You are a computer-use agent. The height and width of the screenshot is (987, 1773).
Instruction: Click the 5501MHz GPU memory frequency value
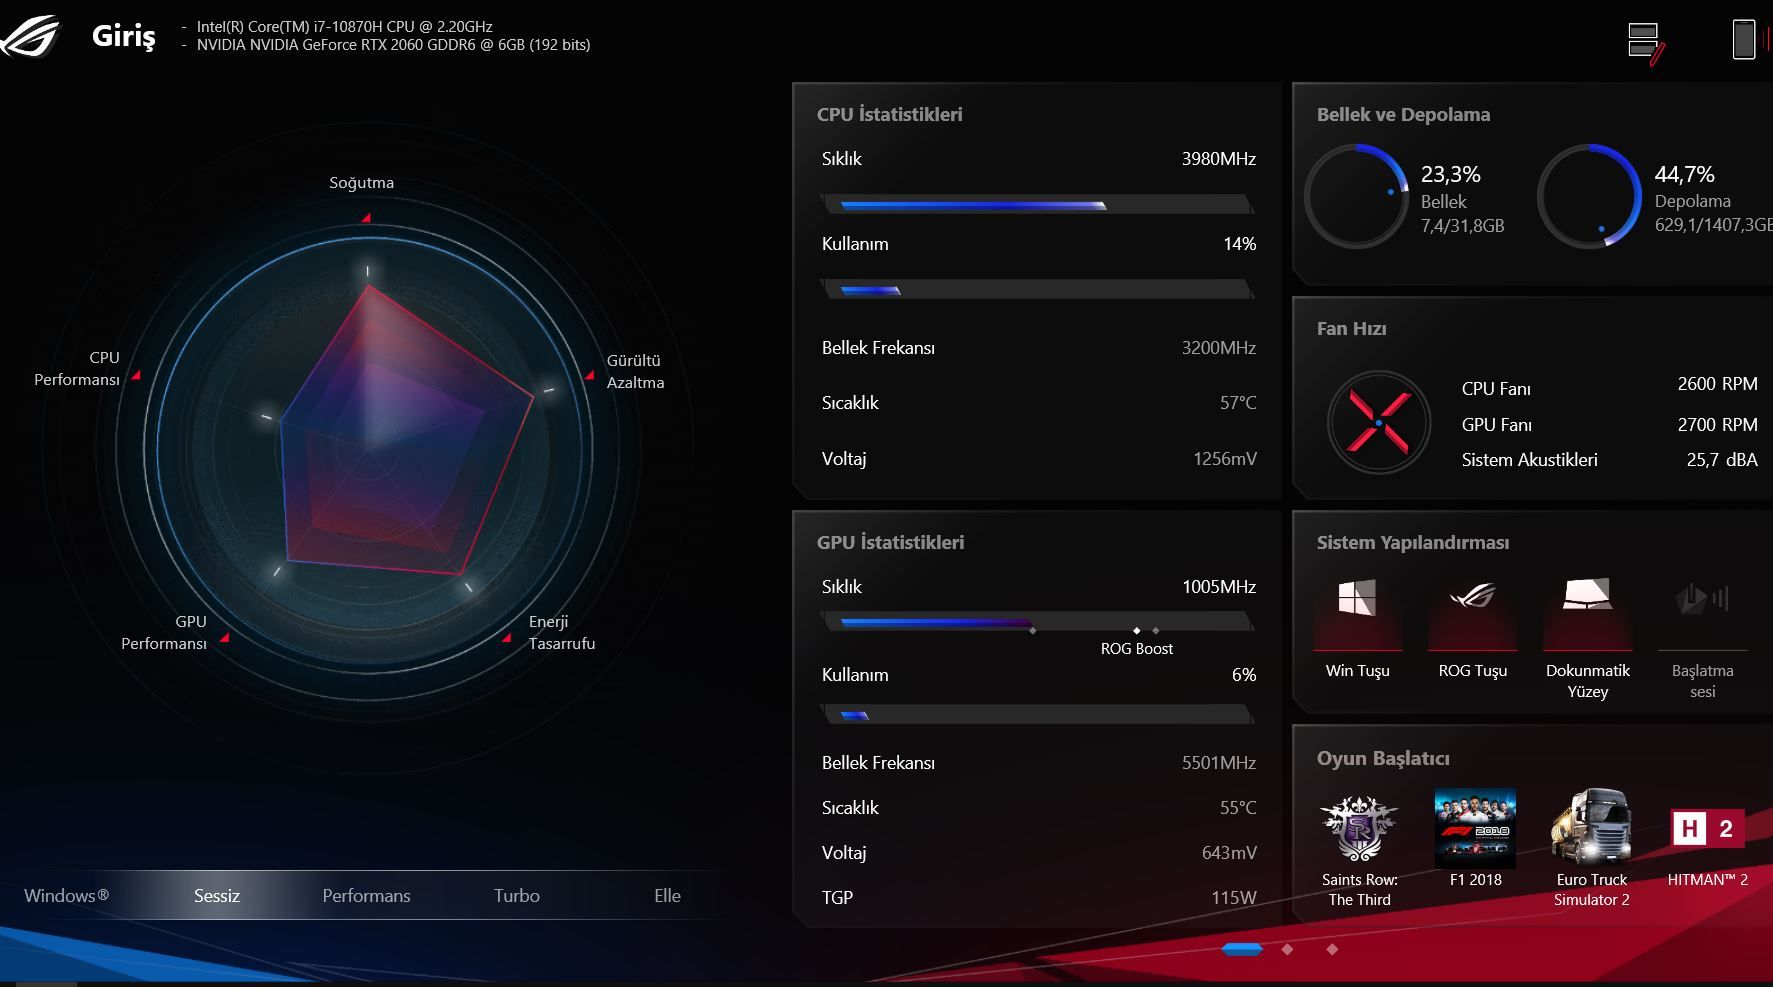pyautogui.click(x=1219, y=763)
